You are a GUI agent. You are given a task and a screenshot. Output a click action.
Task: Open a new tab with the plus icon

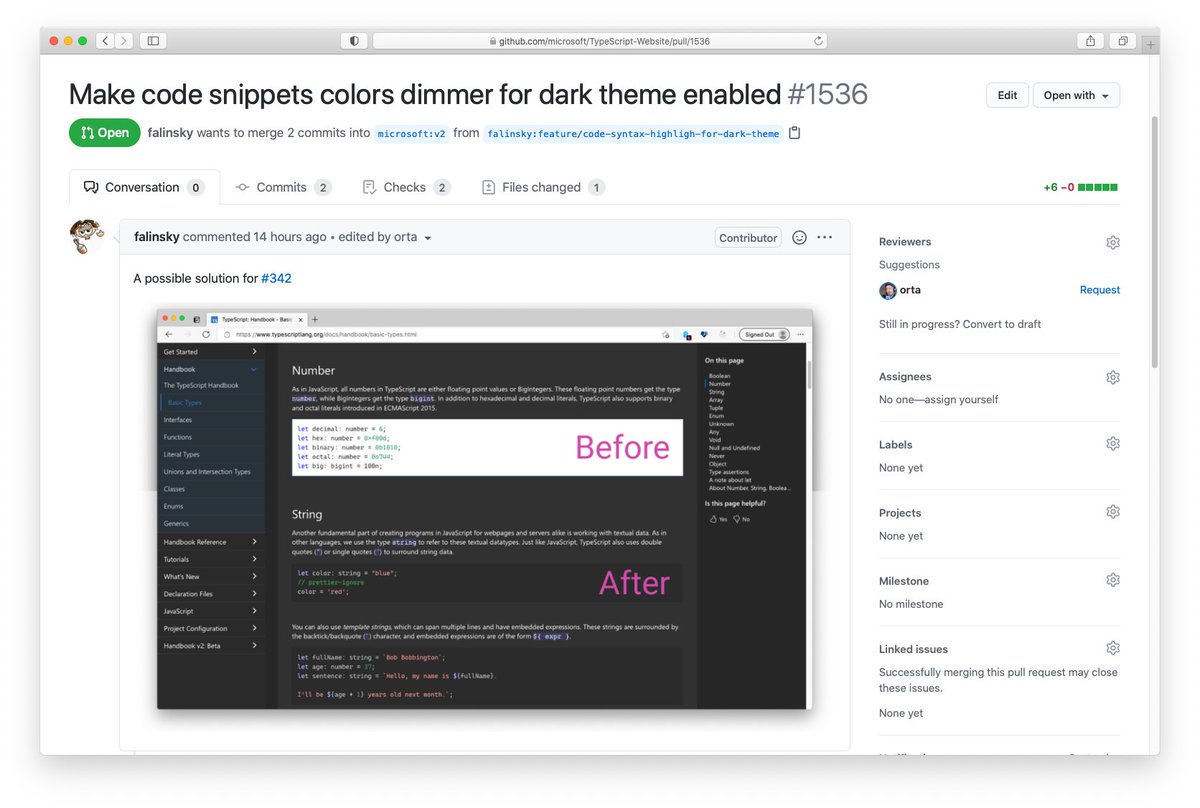click(x=1148, y=44)
